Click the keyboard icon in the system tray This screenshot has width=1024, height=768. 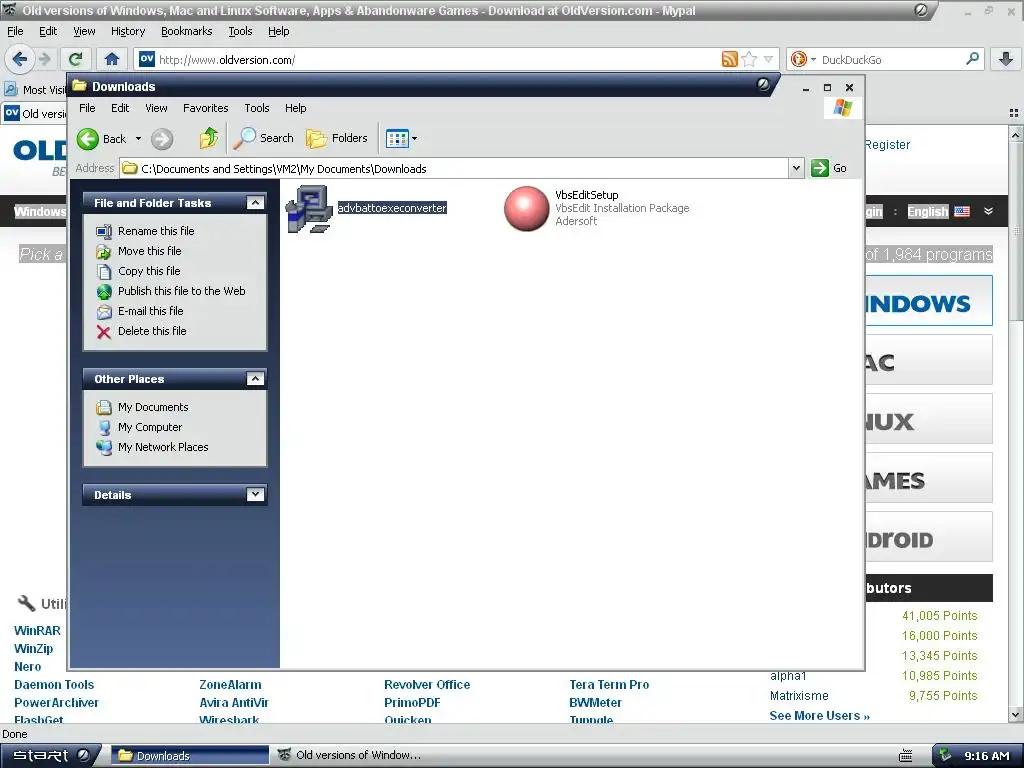click(906, 756)
